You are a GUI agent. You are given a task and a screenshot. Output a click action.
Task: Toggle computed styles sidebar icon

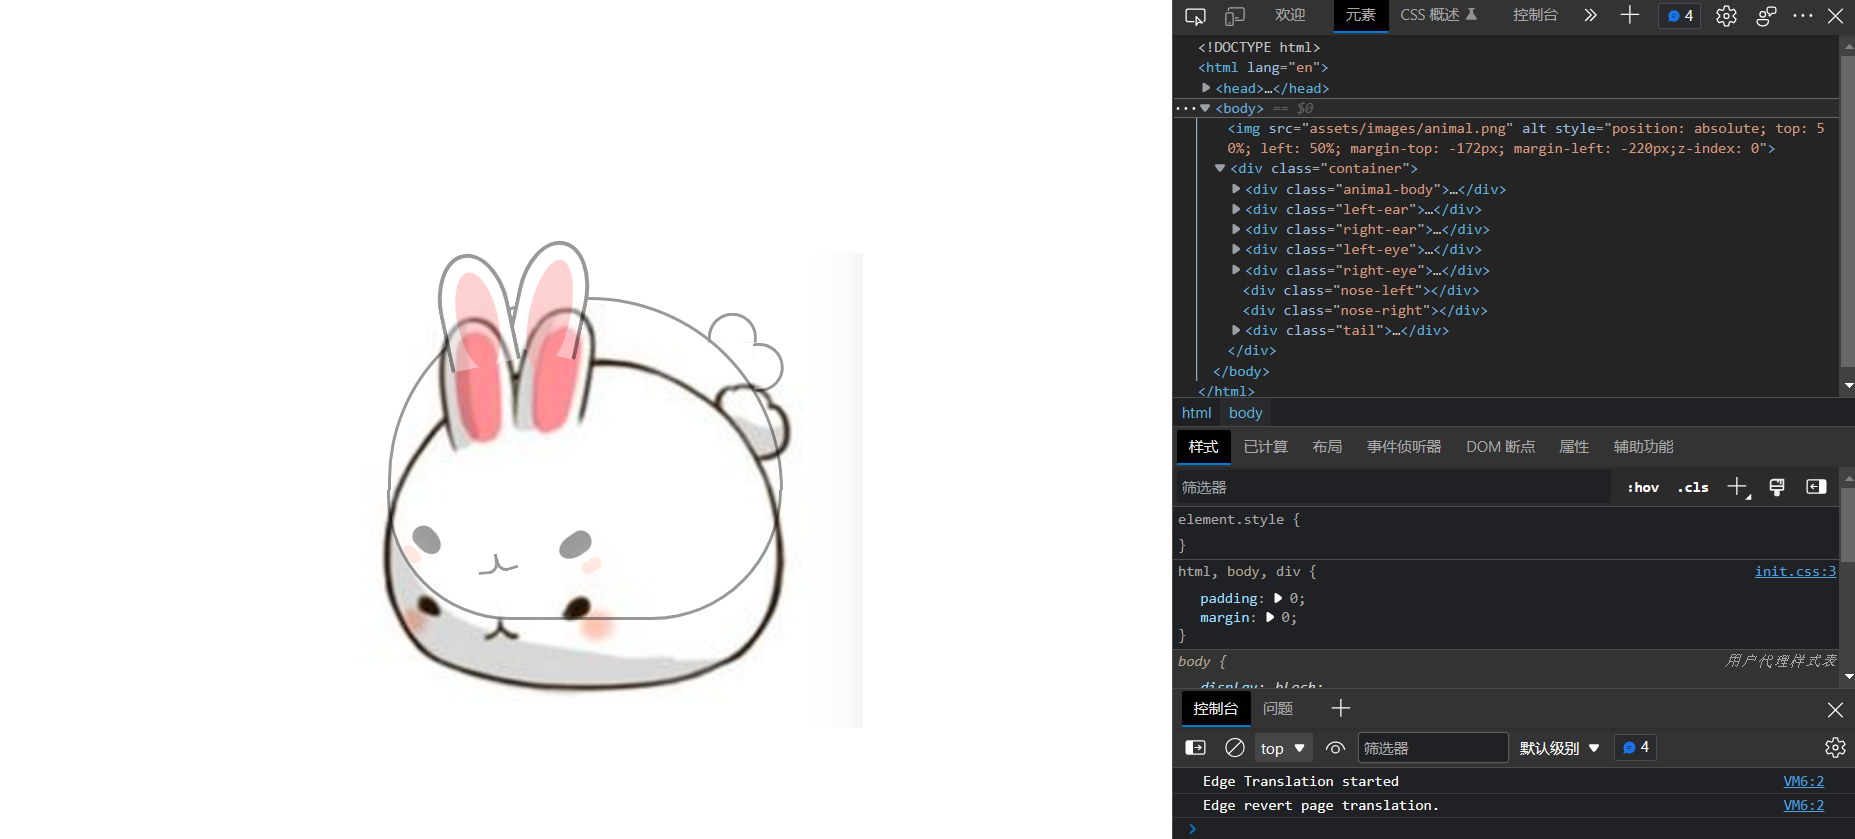(x=1816, y=487)
